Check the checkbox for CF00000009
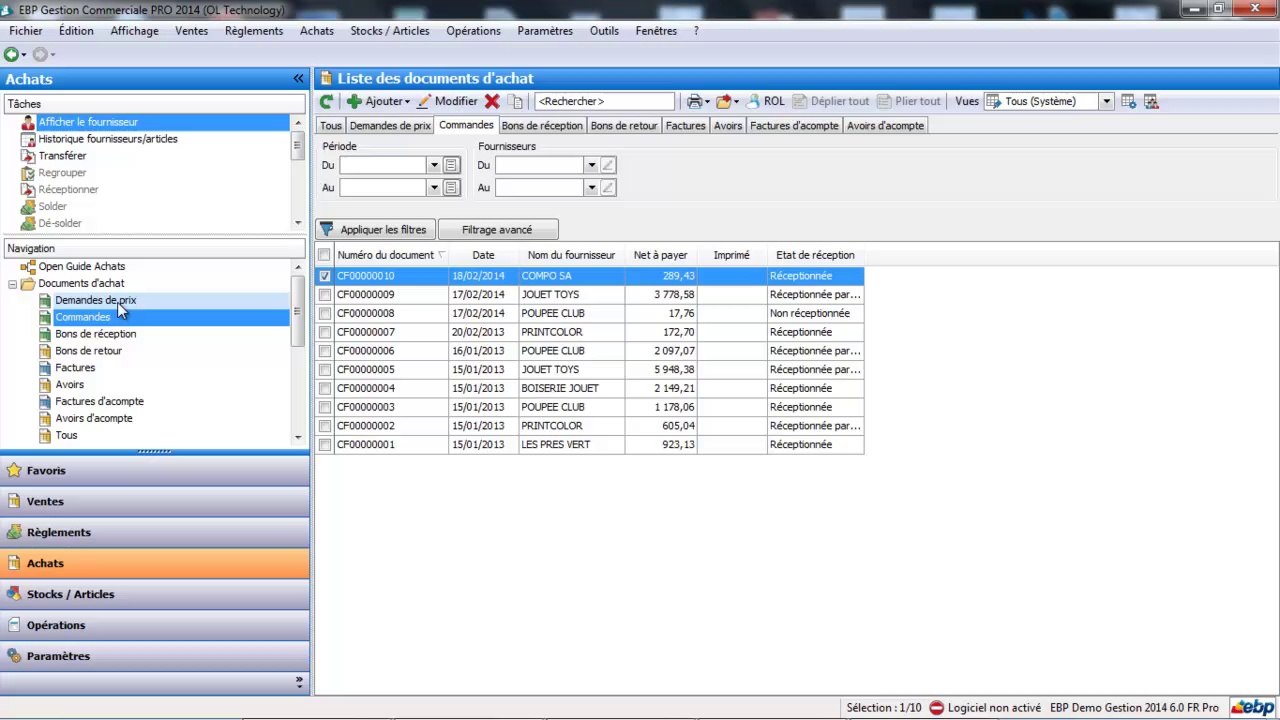Image resolution: width=1280 pixels, height=720 pixels. pos(324,295)
